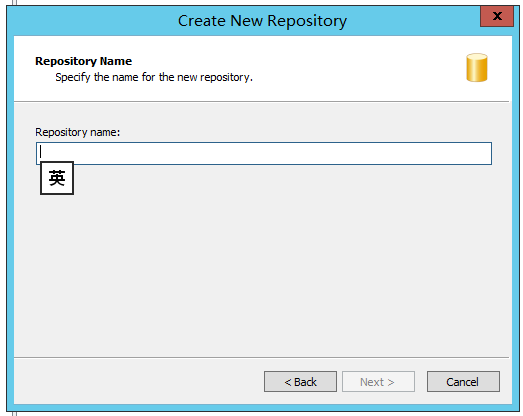This screenshot has height=416, width=523.
Task: Focus the Repository name text box
Action: (264, 153)
